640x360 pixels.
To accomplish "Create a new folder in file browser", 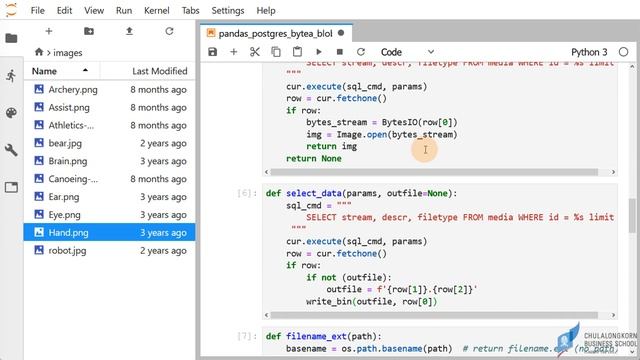I will (x=89, y=31).
